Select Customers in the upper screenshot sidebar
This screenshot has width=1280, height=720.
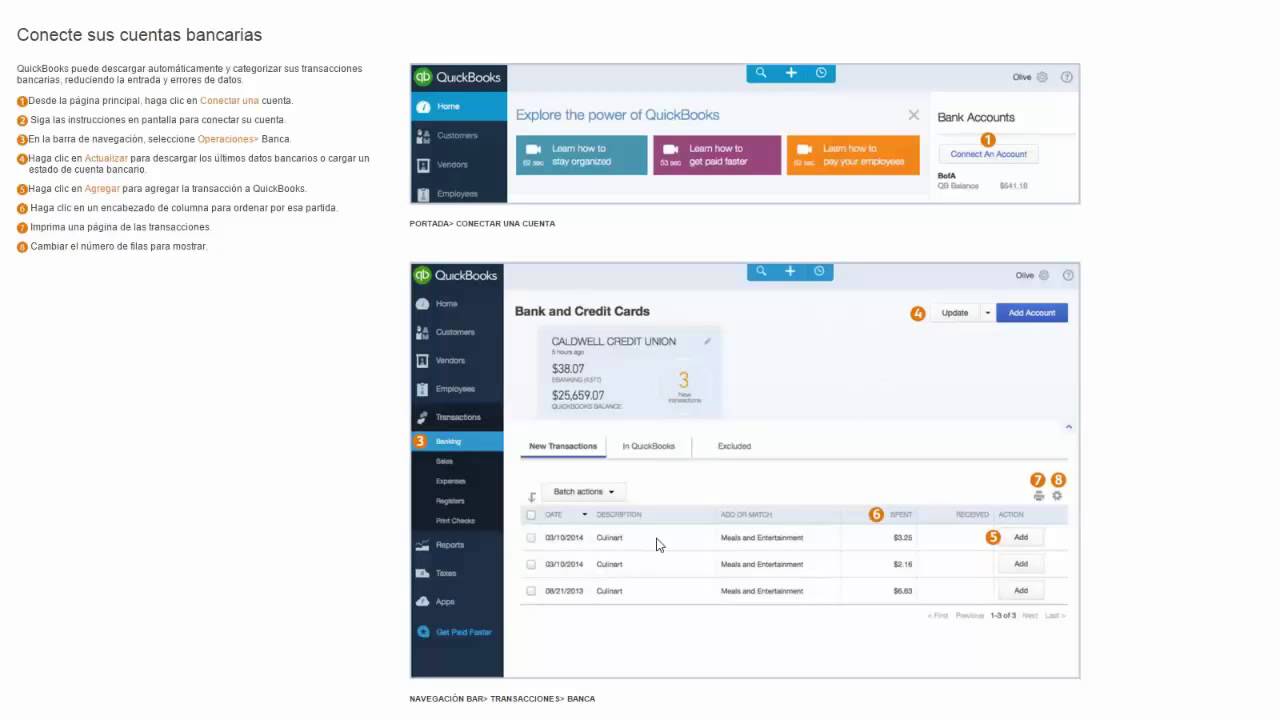click(459, 135)
